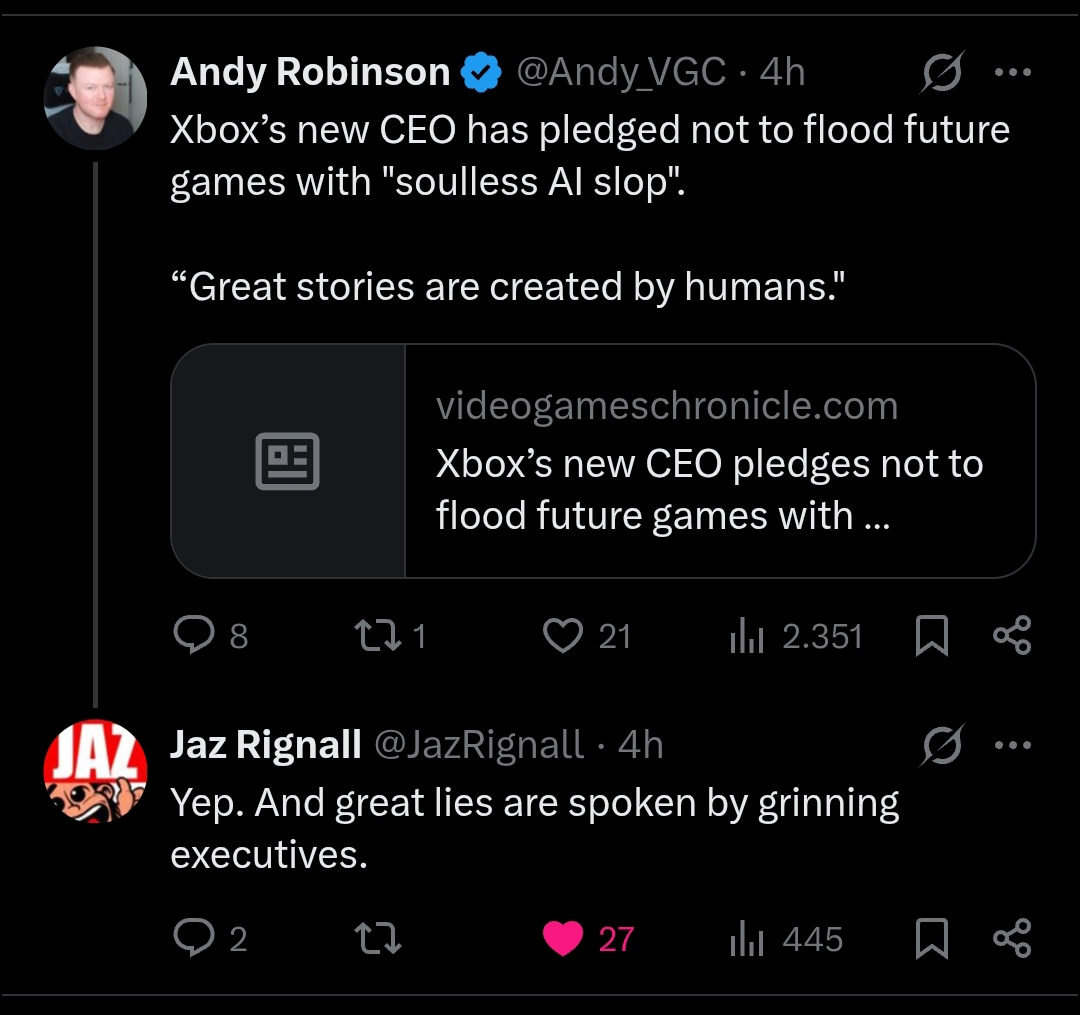Open Andy Robinson's profile picture
Viewport: 1080px width, 1015px height.
coord(96,98)
